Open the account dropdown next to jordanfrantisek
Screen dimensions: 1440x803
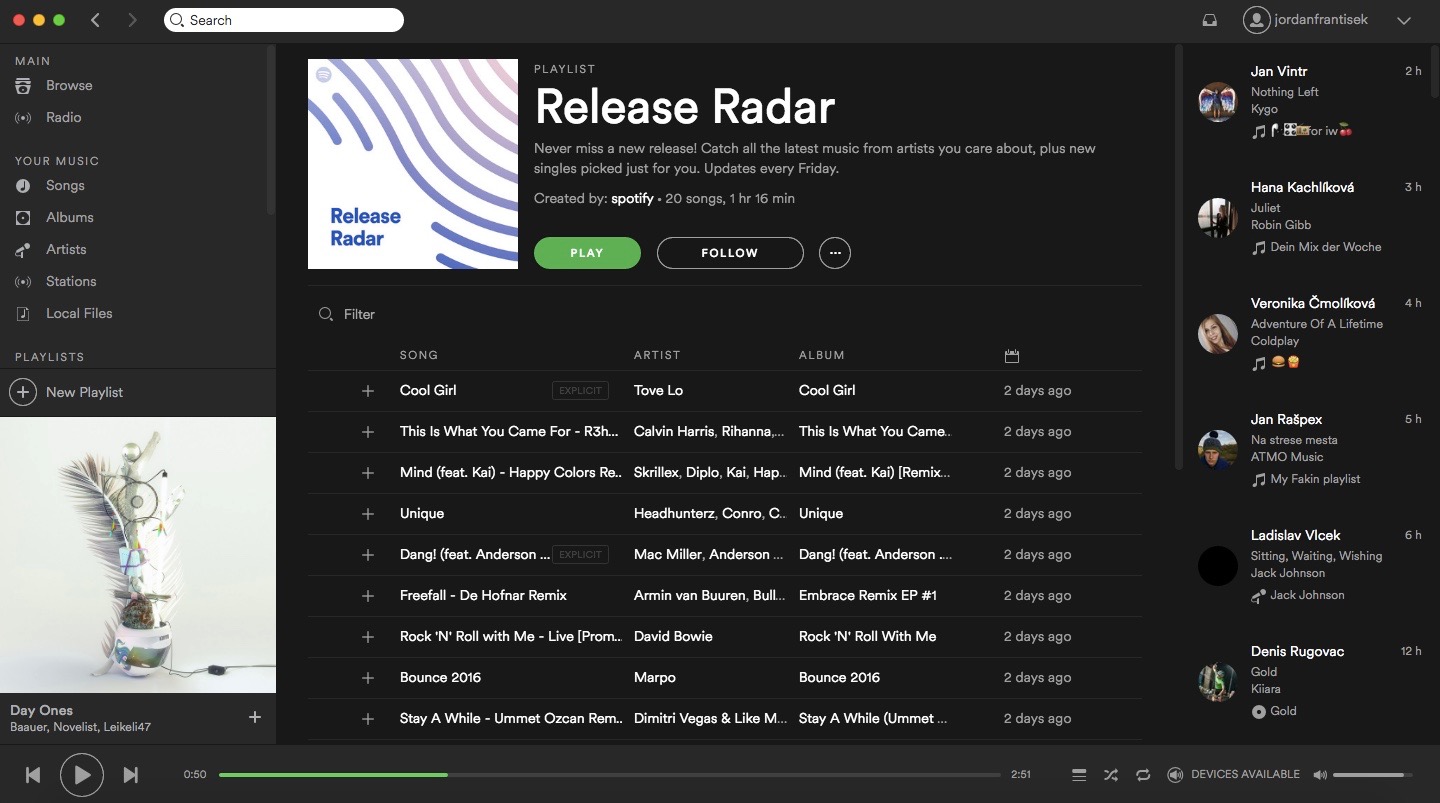click(1404, 20)
